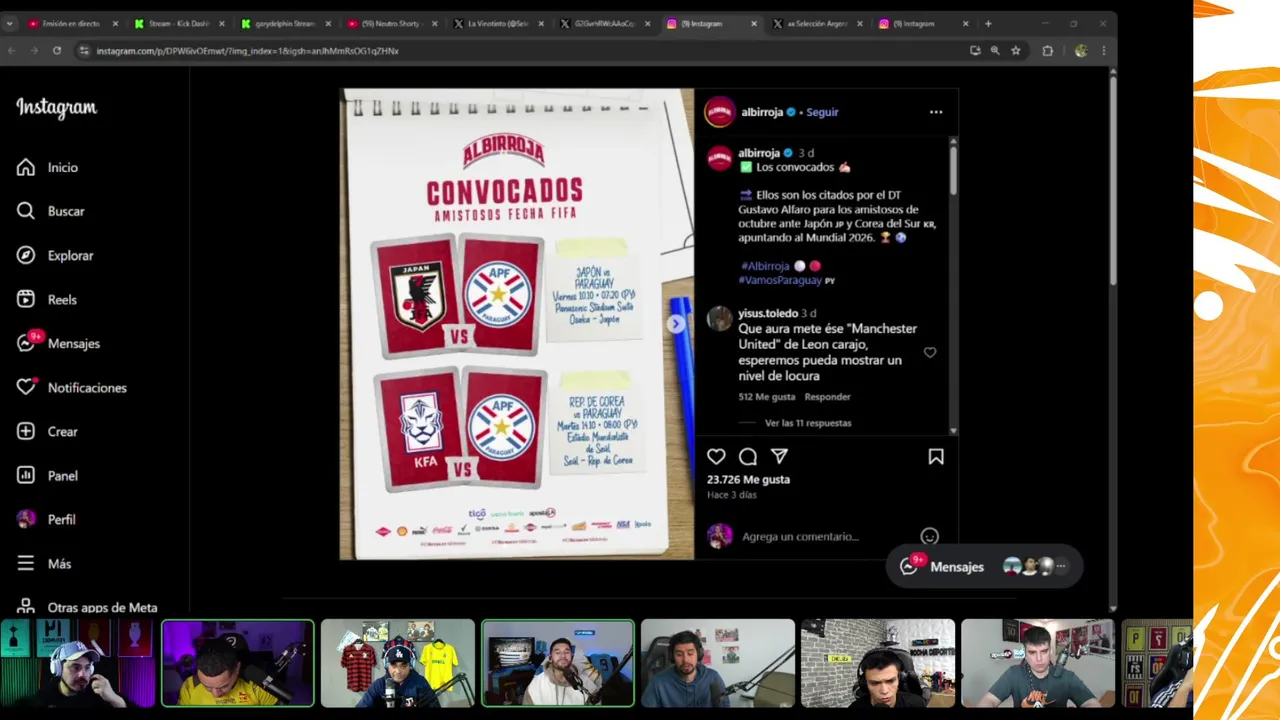Reload the Instagram page
The width and height of the screenshot is (1280, 720).
pyautogui.click(x=57, y=50)
